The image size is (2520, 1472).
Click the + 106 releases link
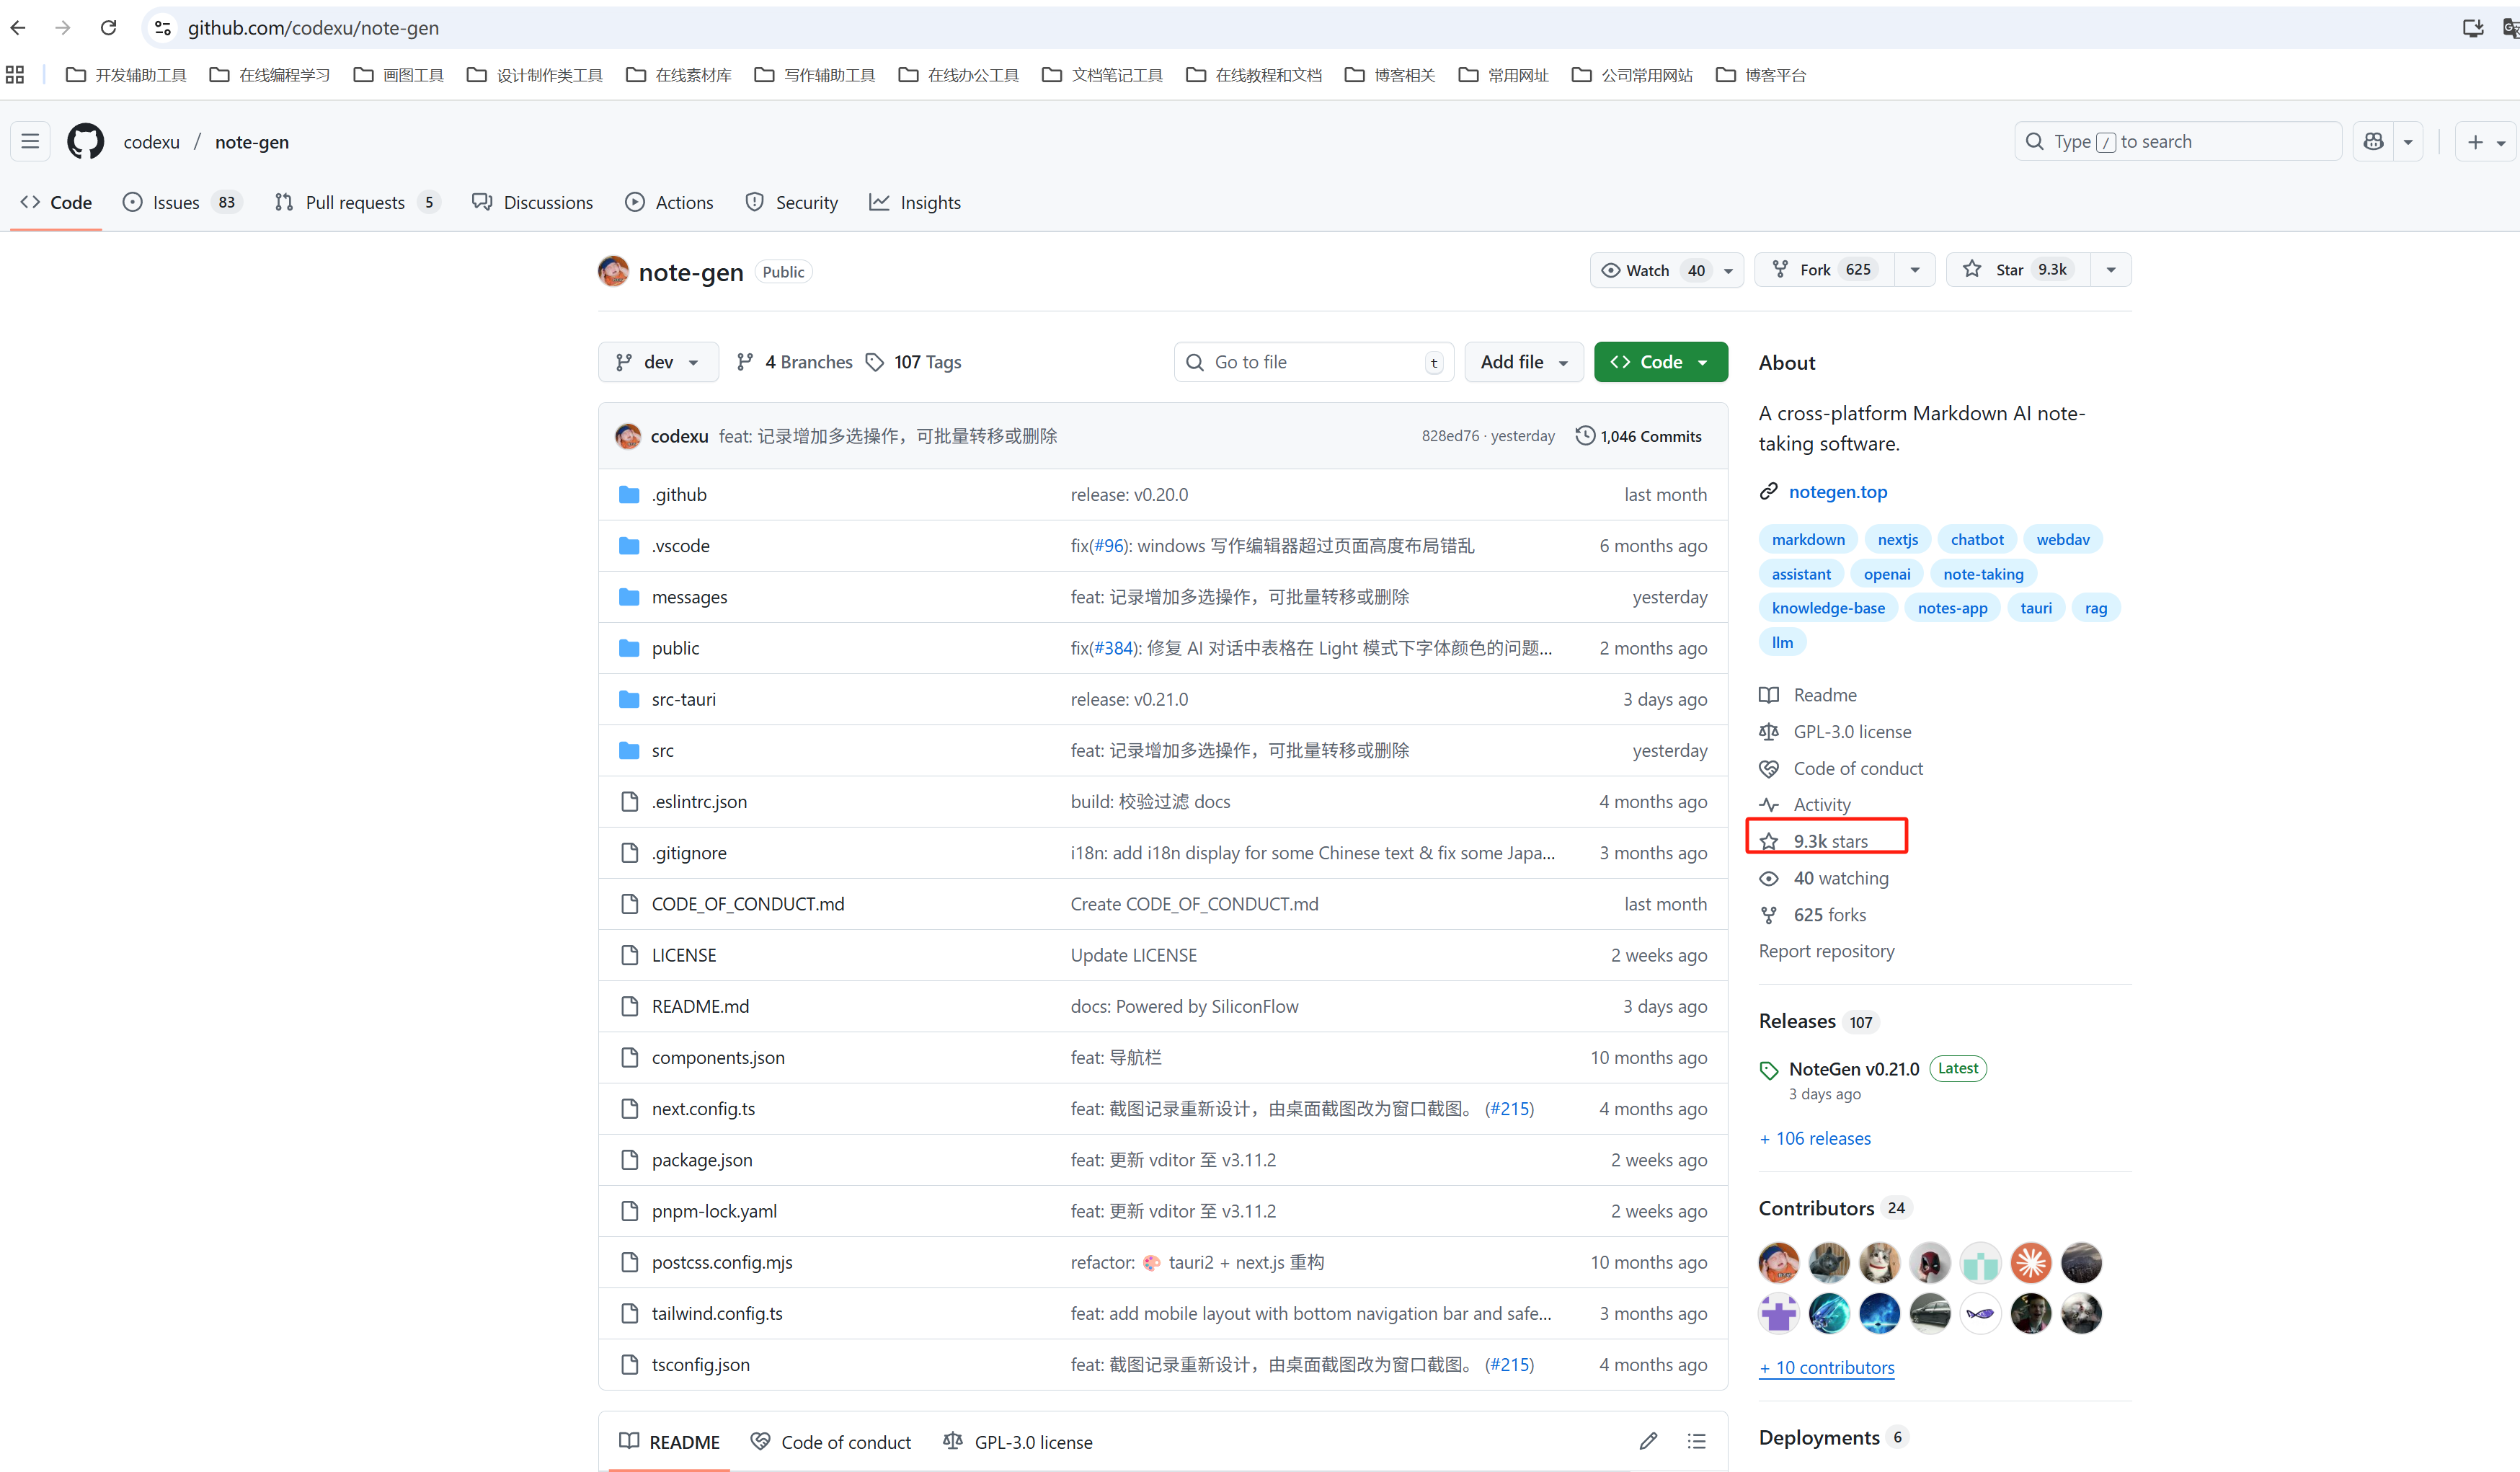click(x=1814, y=1138)
